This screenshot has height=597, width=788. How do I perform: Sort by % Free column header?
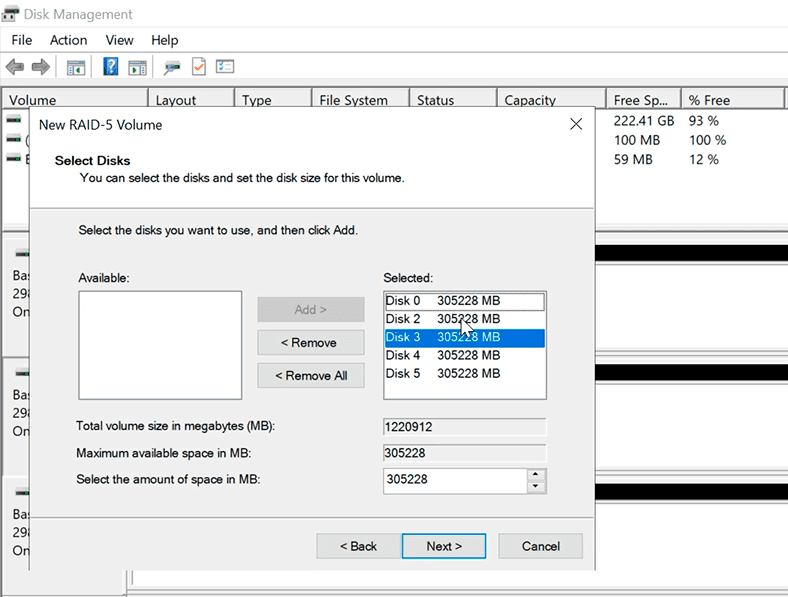(x=732, y=100)
